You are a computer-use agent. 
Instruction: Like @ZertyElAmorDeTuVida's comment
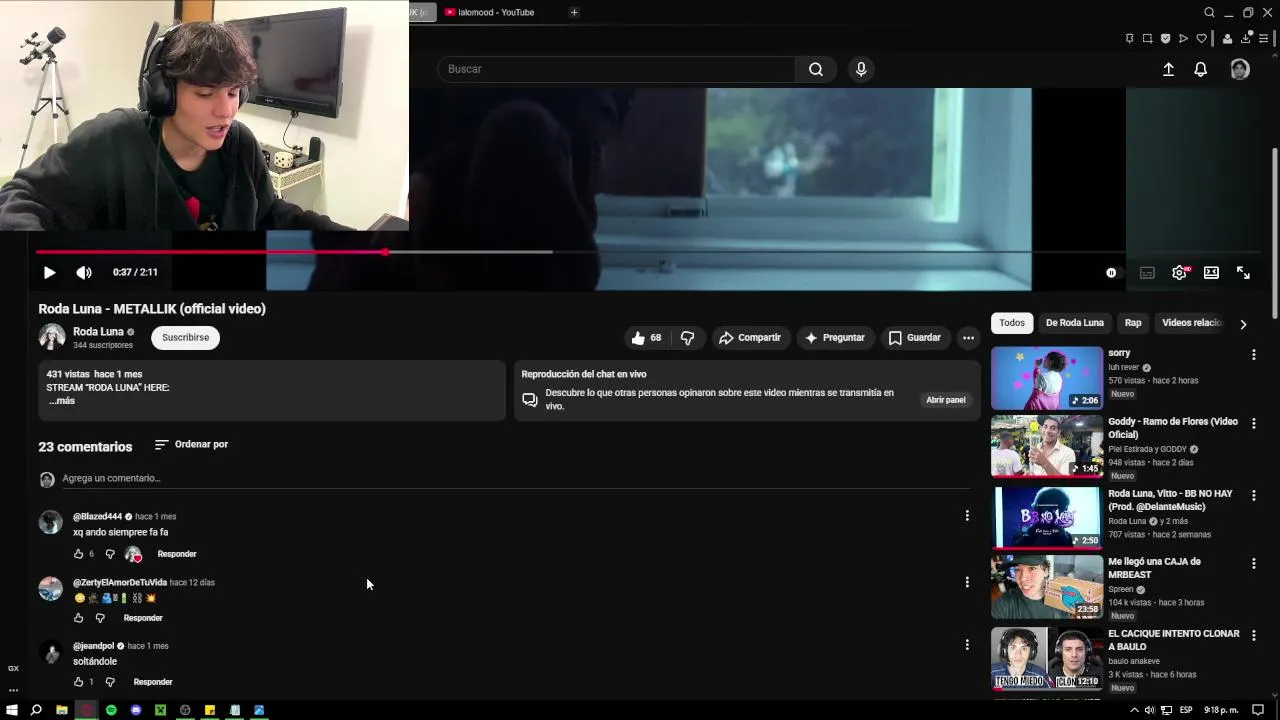tap(78, 618)
